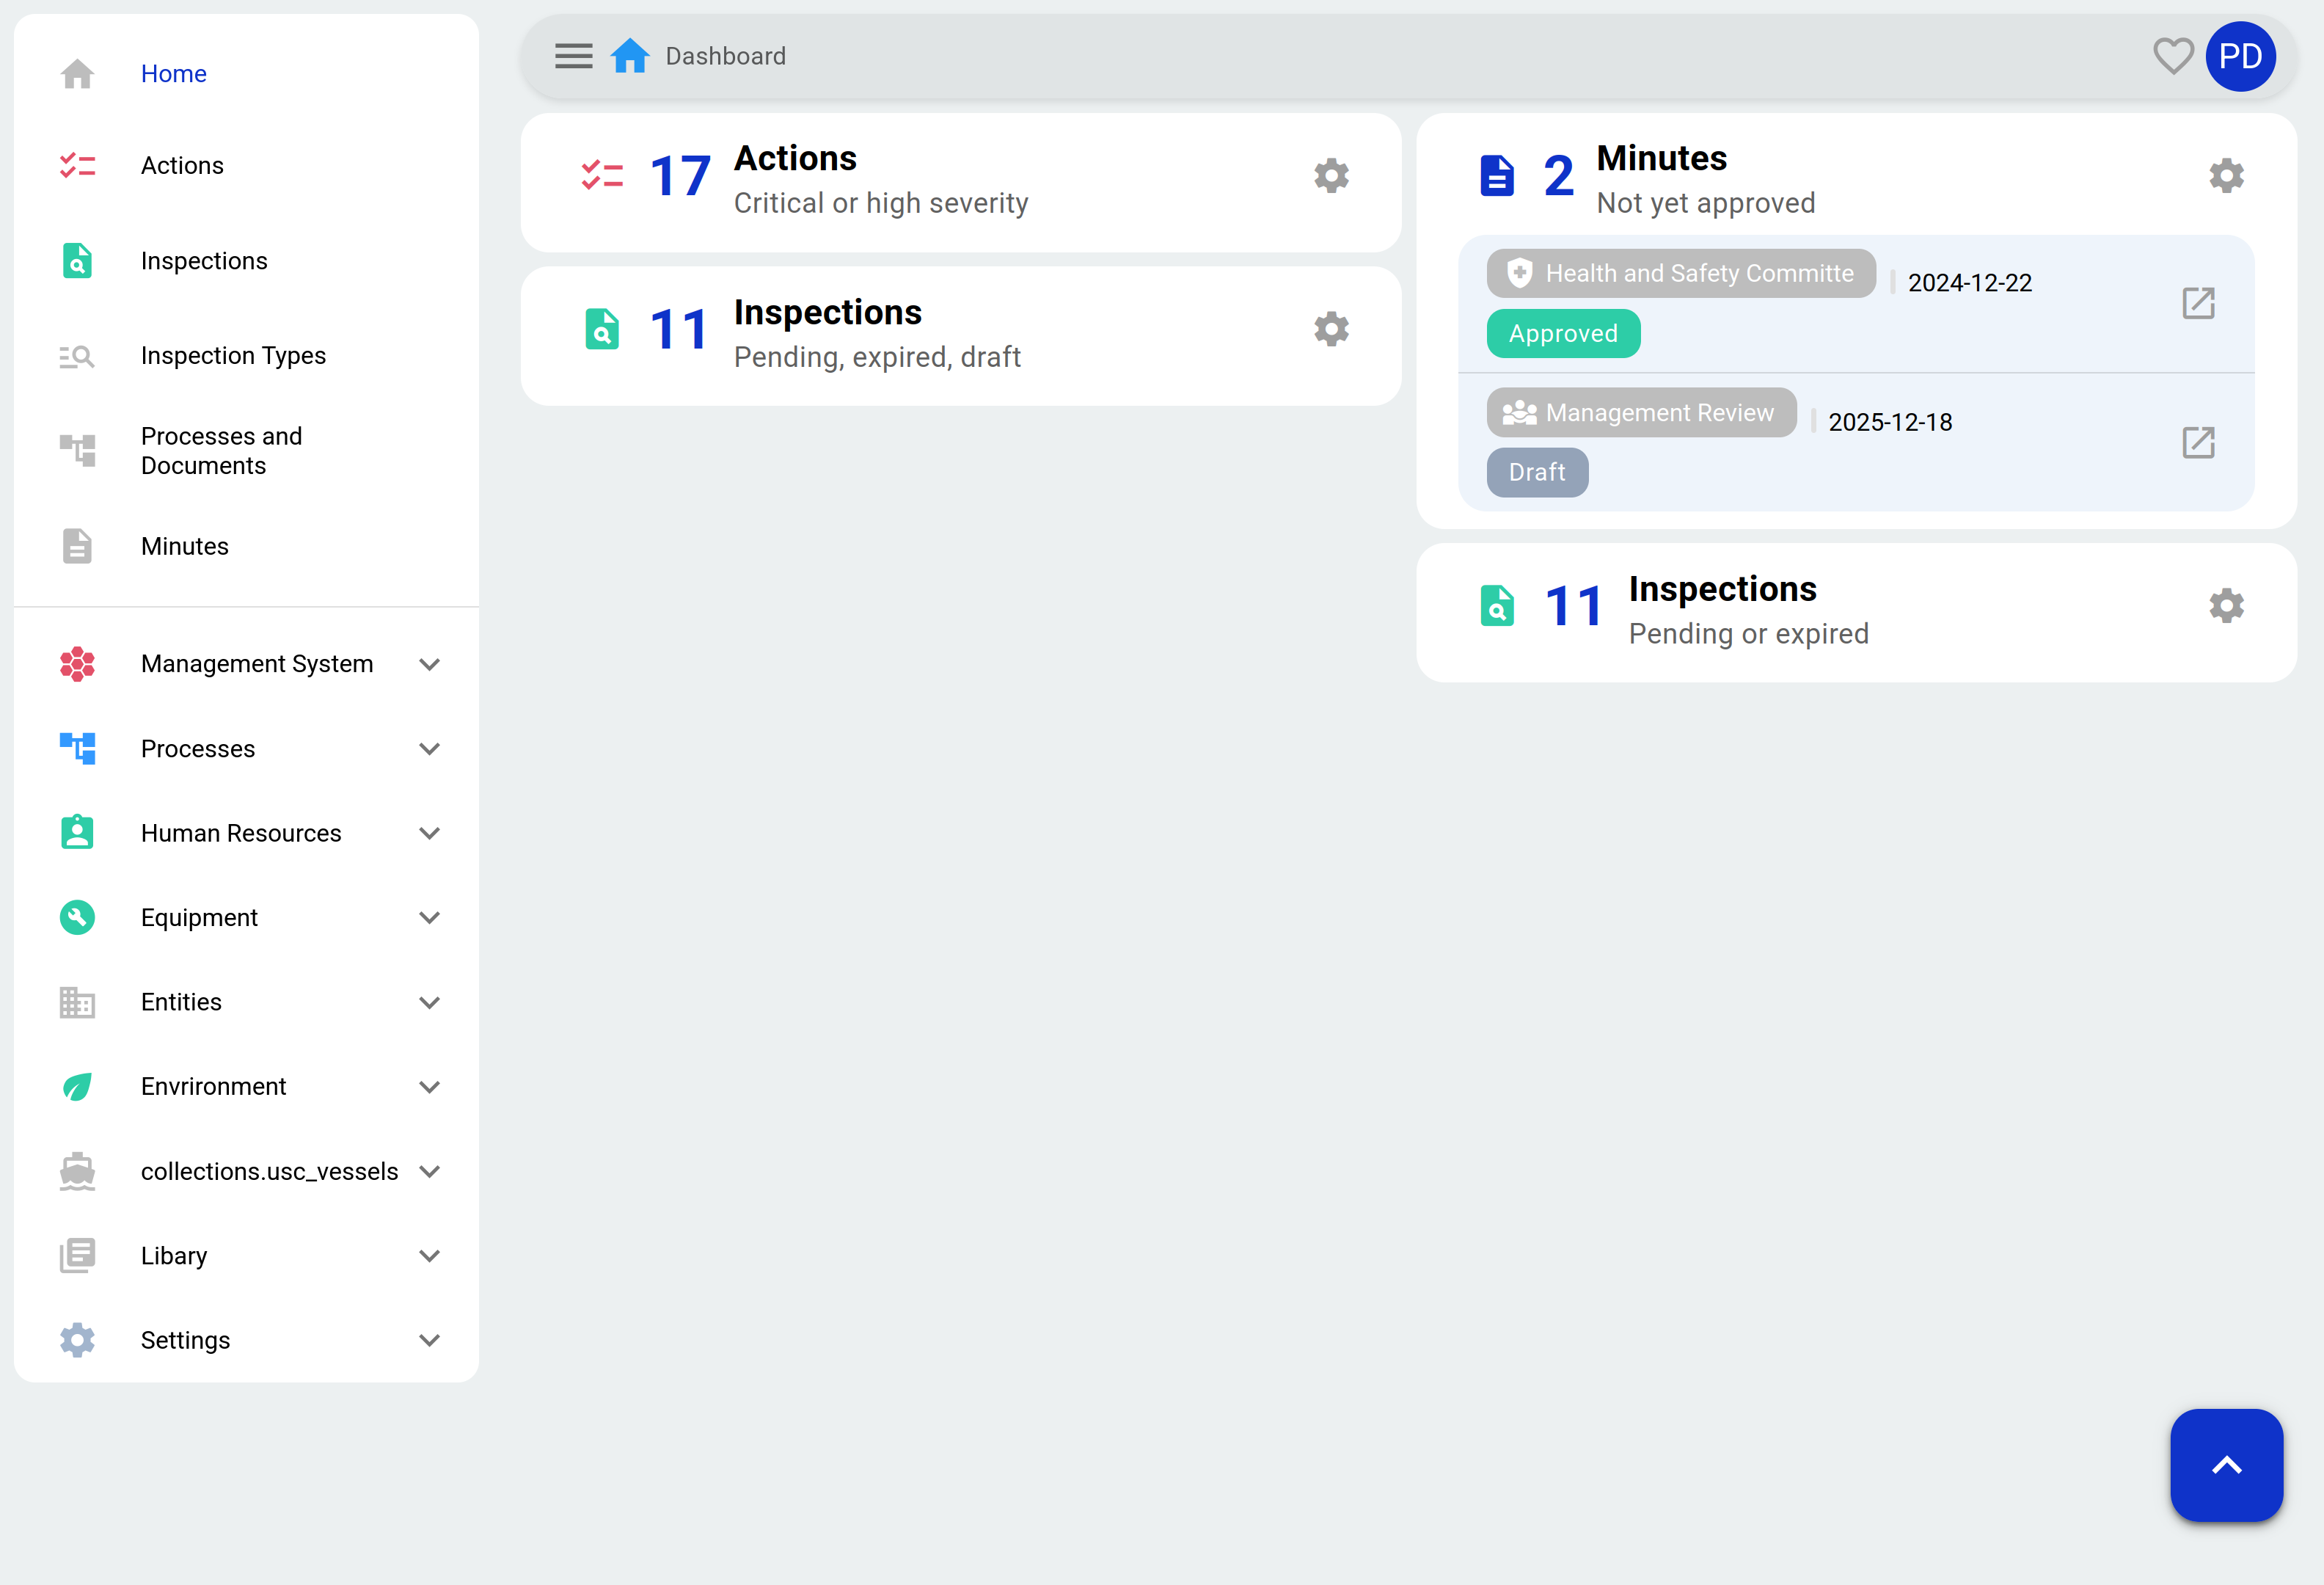Screen dimensions: 2324x1585
Task: Click the Approved status badge
Action: [1563, 333]
